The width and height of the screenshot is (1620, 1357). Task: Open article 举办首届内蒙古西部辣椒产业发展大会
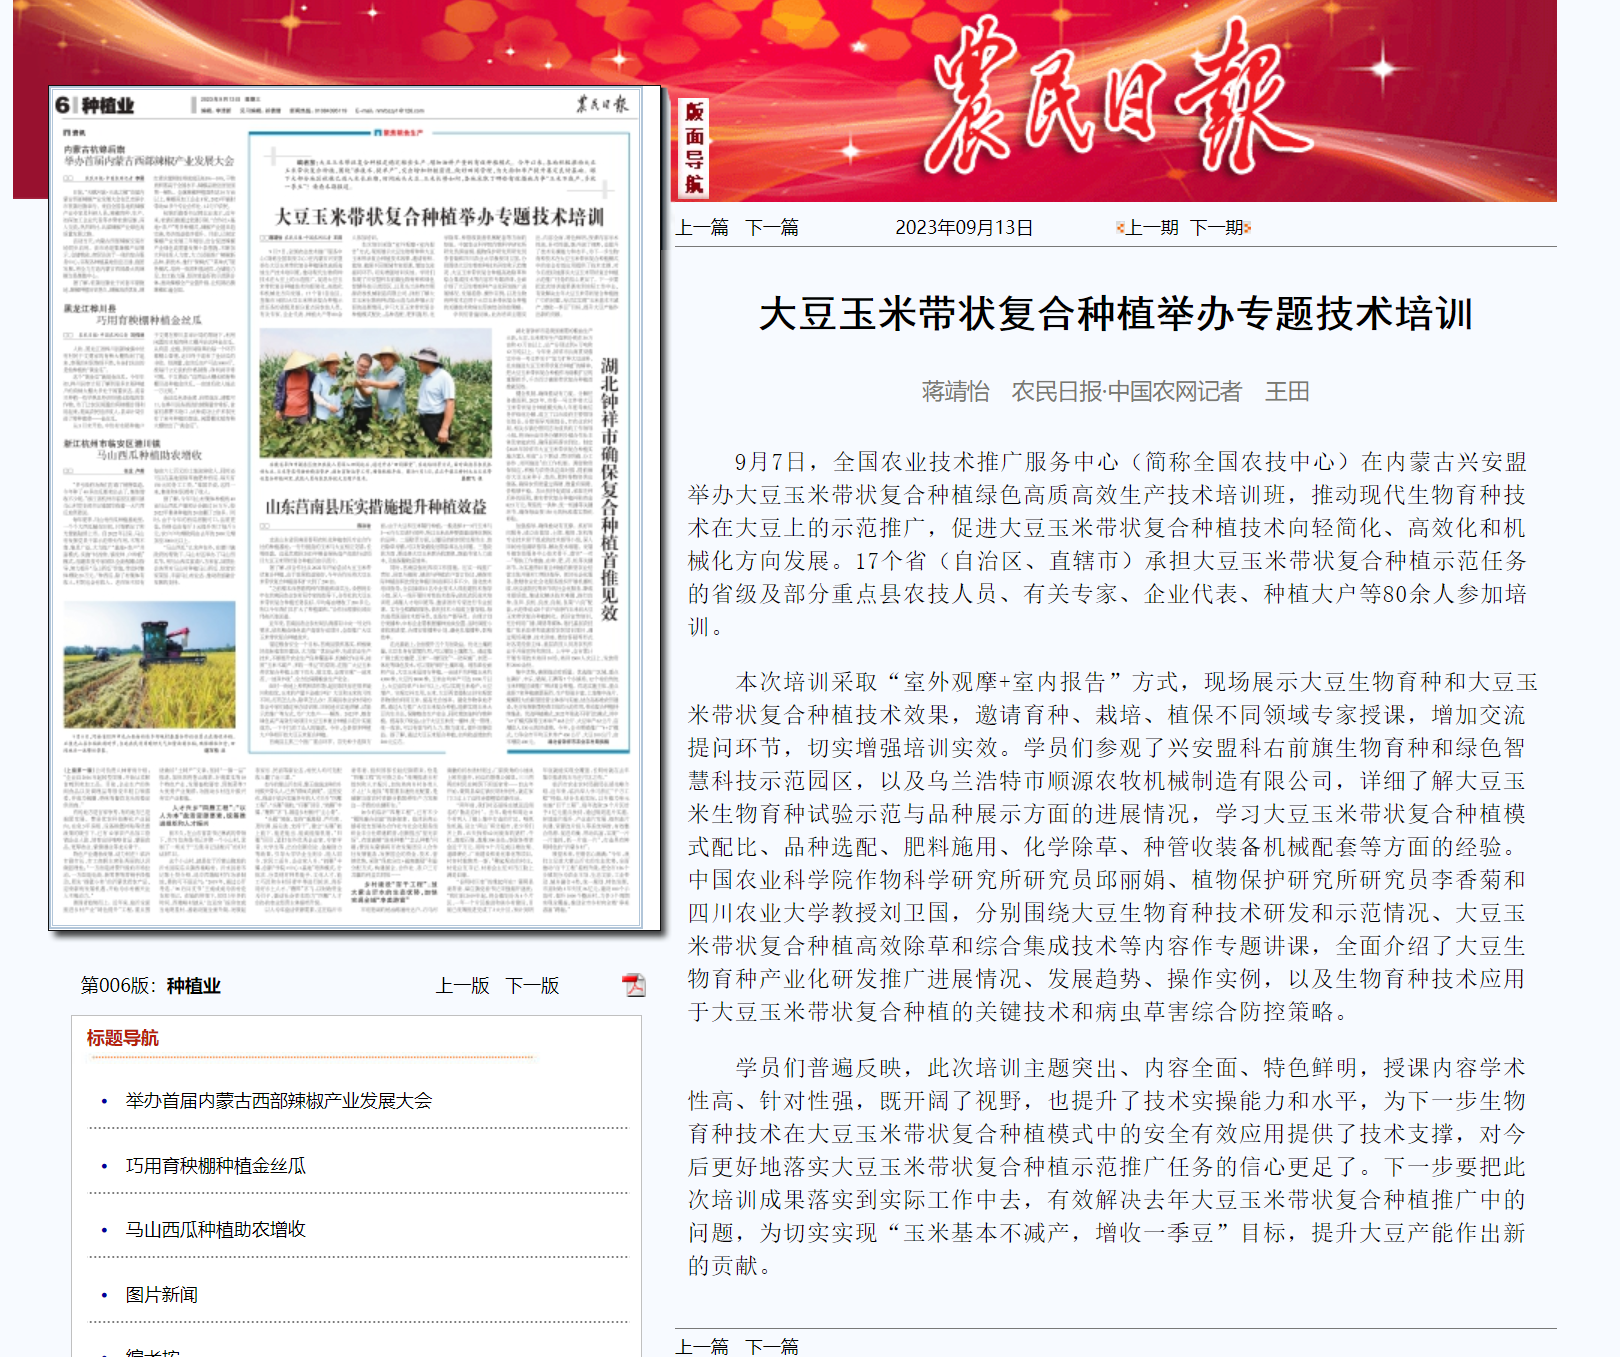tap(278, 1101)
